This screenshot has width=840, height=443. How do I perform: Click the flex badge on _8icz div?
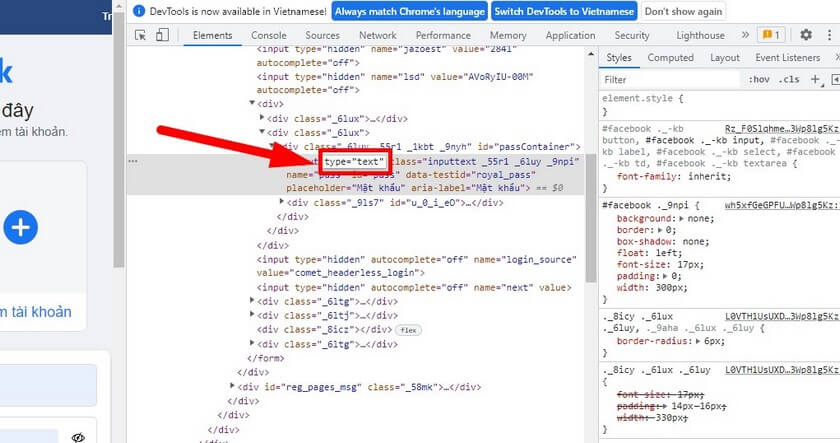tap(408, 329)
